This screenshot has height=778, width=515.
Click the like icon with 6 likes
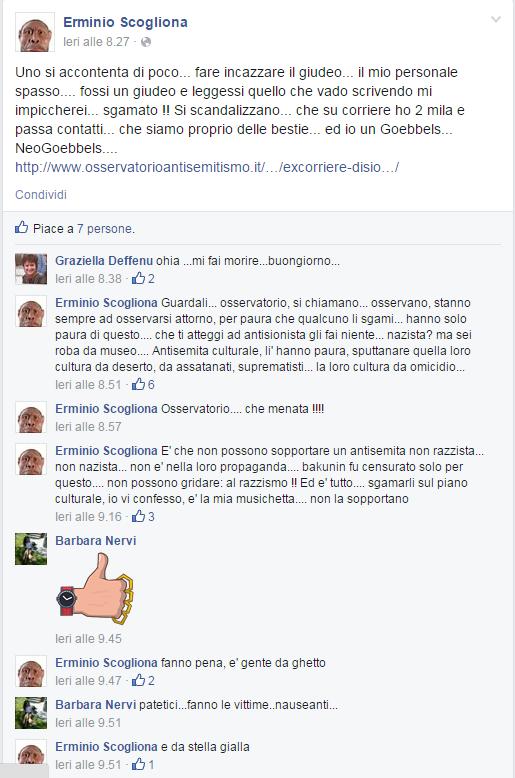click(x=138, y=384)
